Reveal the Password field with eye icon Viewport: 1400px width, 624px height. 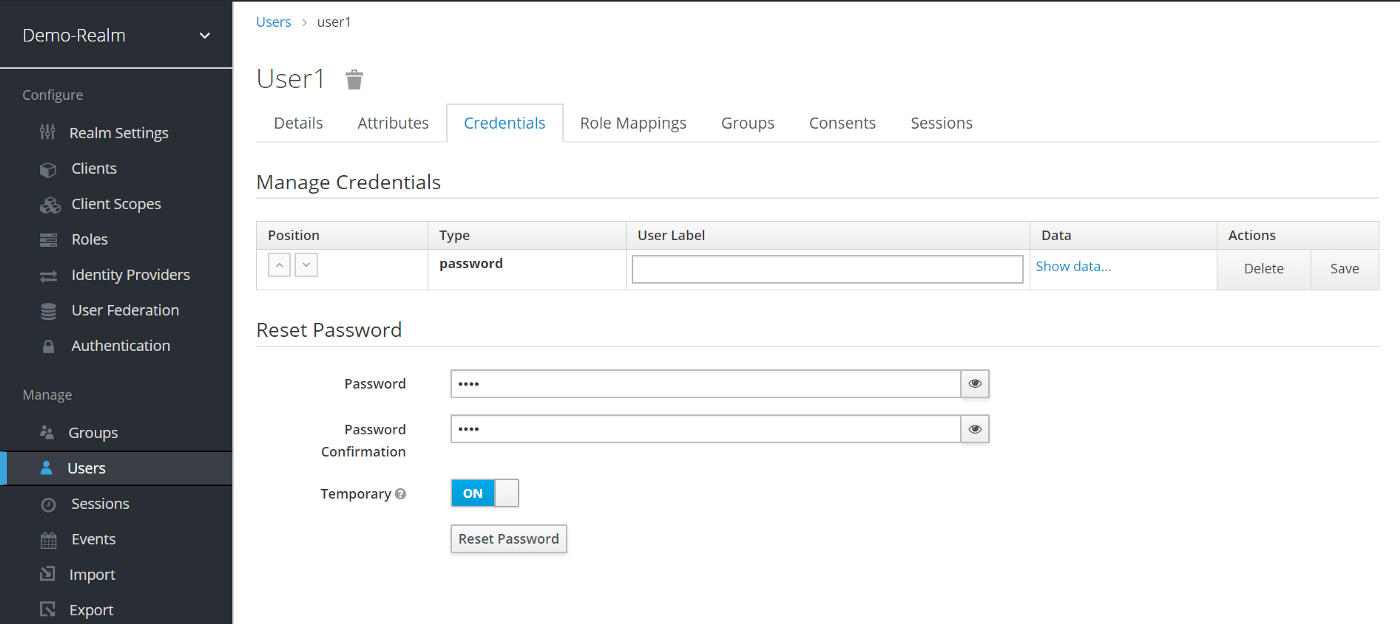(975, 384)
